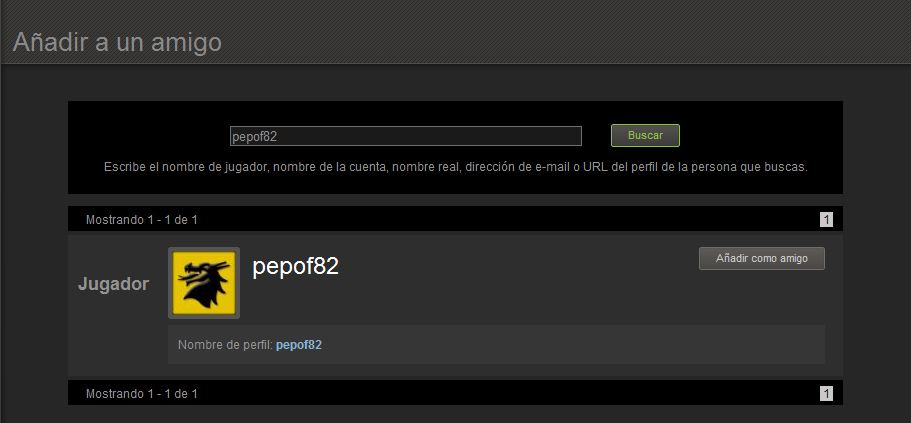The image size is (911, 423).
Task: Click the bottom "Mostrando 1 - 1 de 1" text
Action: (x=142, y=393)
